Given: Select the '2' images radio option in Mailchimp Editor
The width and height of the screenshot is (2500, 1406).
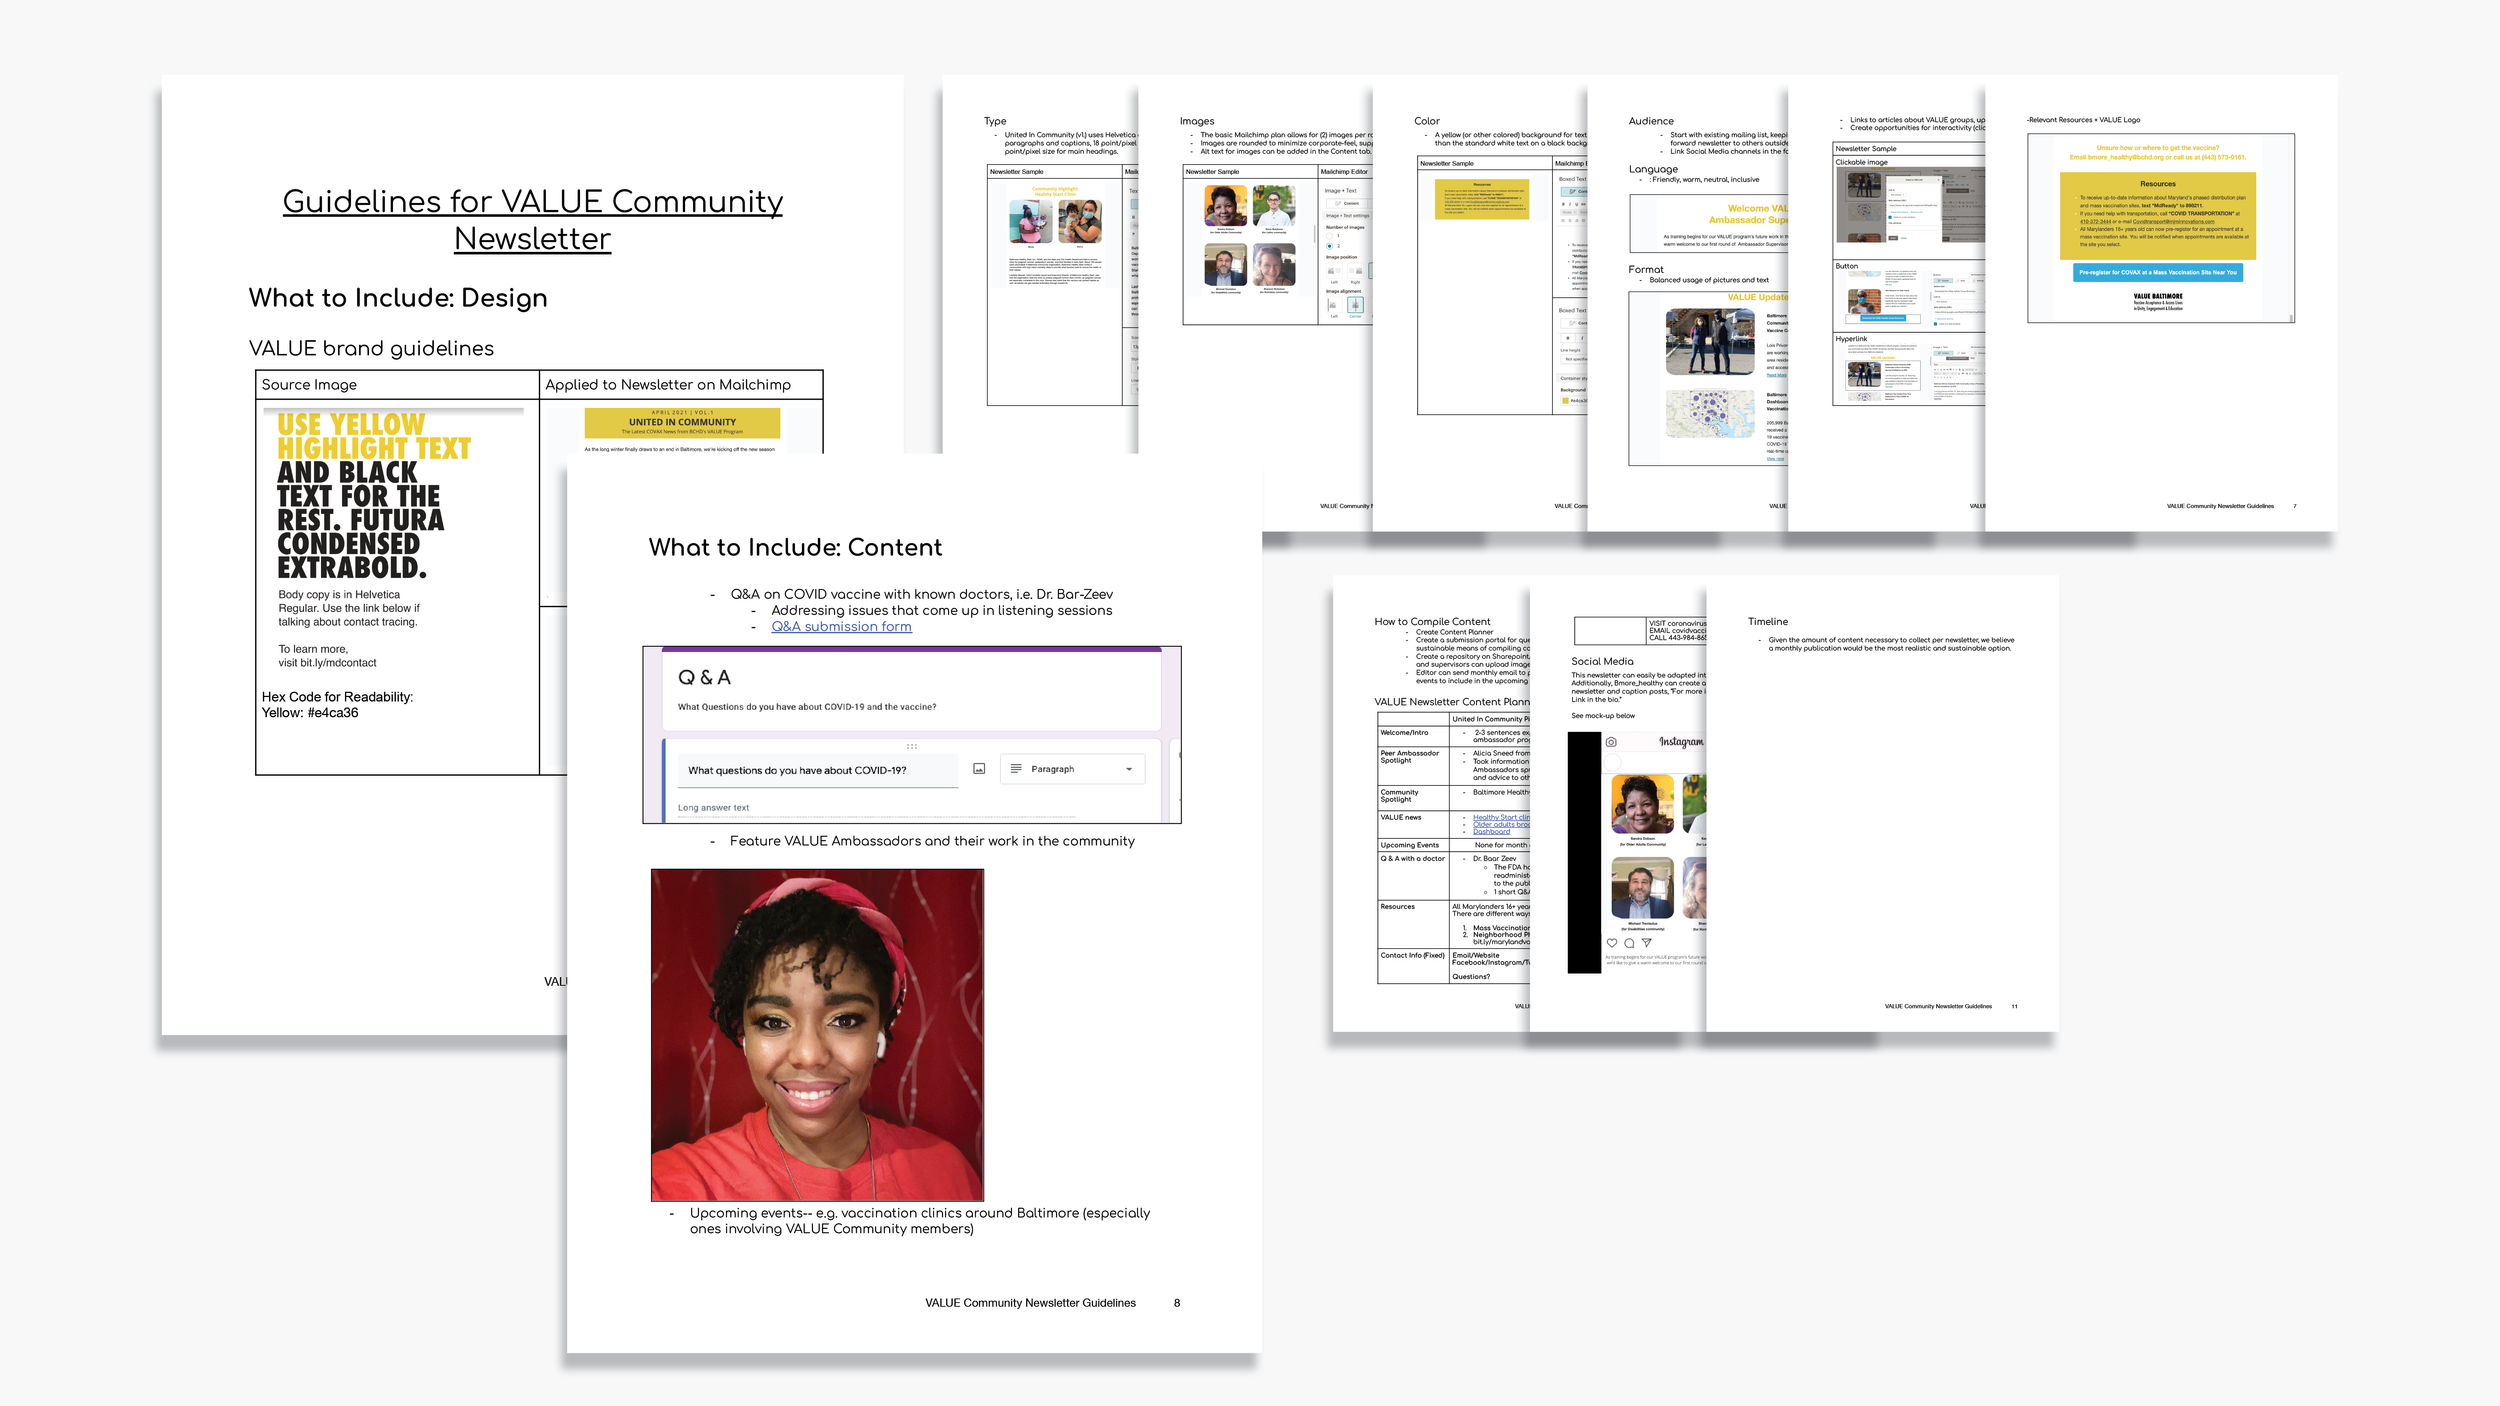Looking at the screenshot, I should 1329,246.
